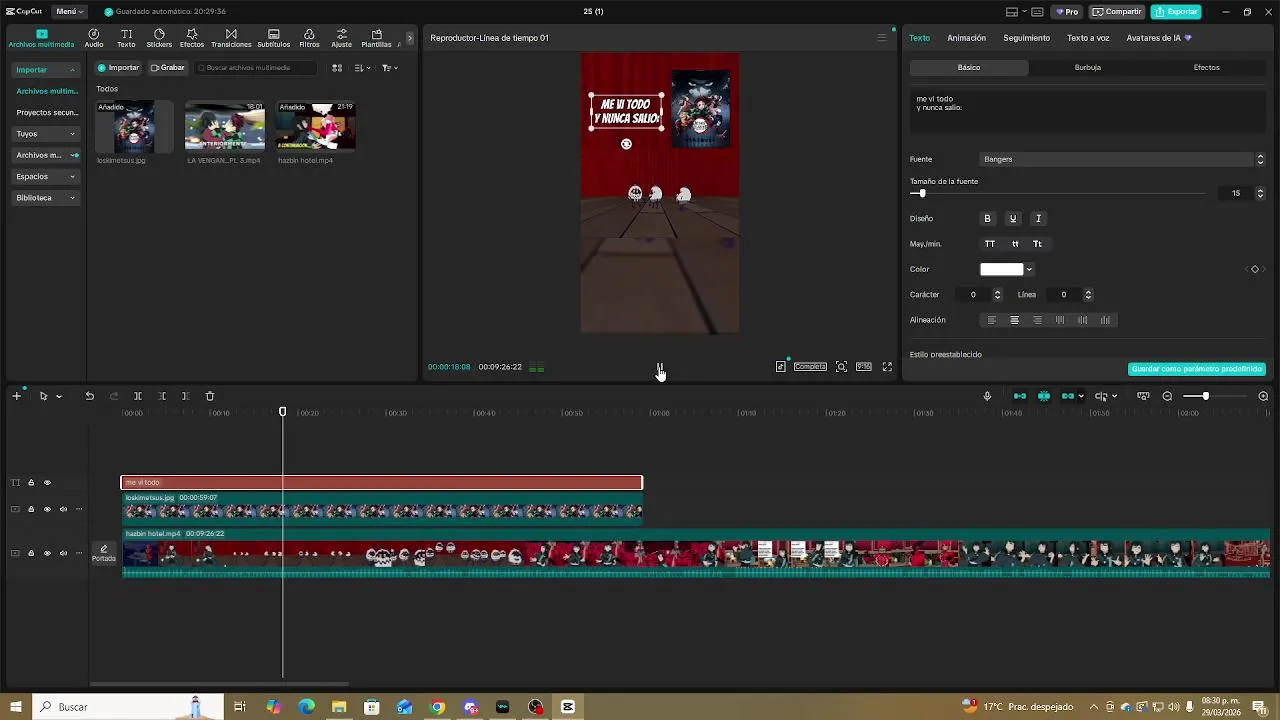The image size is (1280, 720).
Task: Toggle visibility of hazbin hotel.mp4 track
Action: [x=47, y=553]
